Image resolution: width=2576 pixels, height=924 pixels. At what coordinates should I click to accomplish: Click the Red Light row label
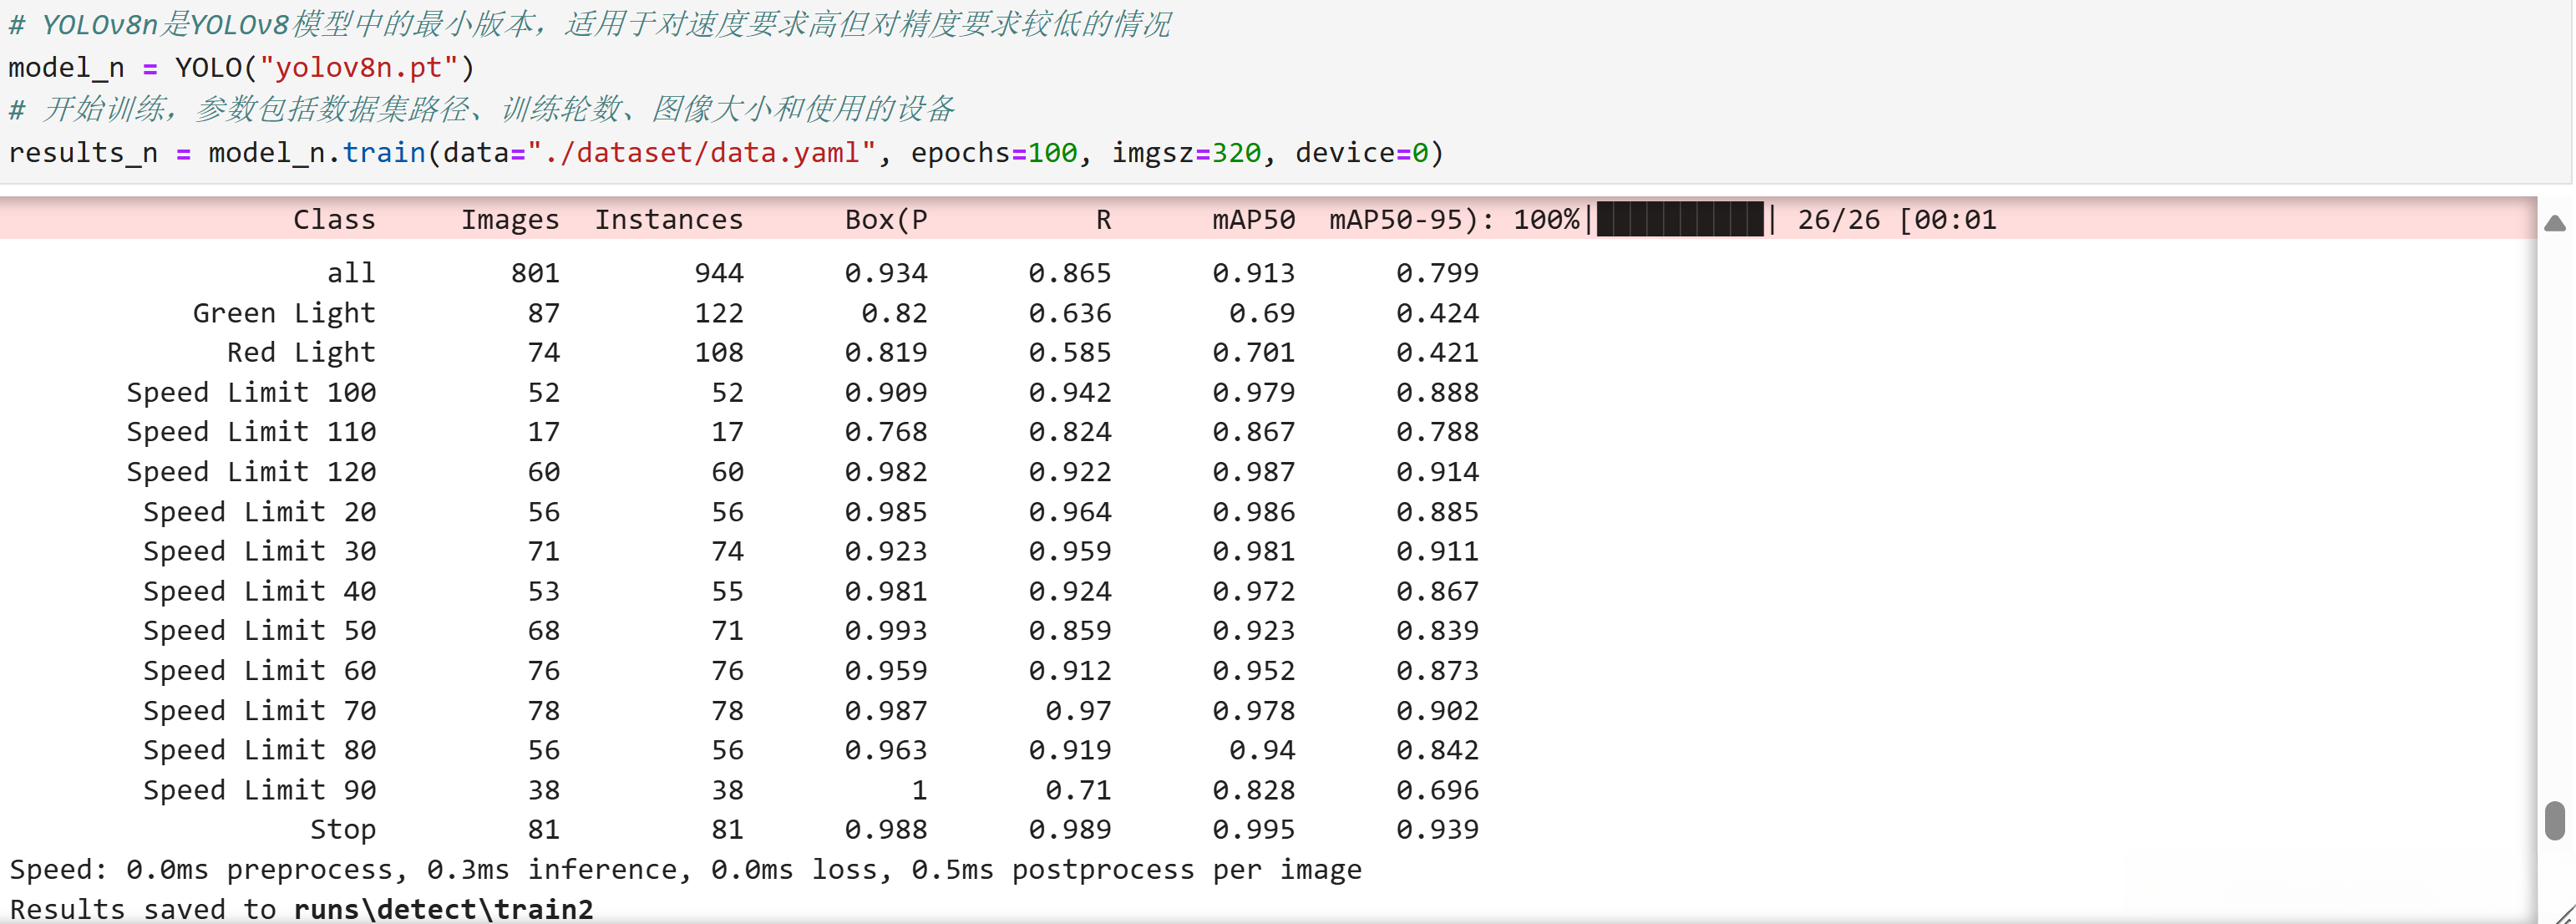click(x=301, y=353)
